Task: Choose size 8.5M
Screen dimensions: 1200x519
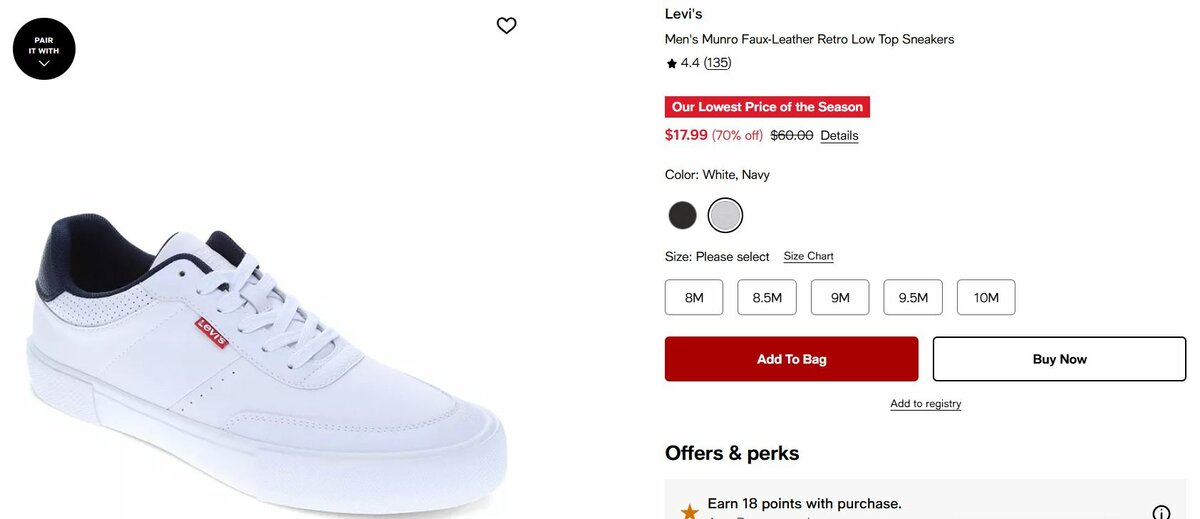Action: [x=767, y=298]
